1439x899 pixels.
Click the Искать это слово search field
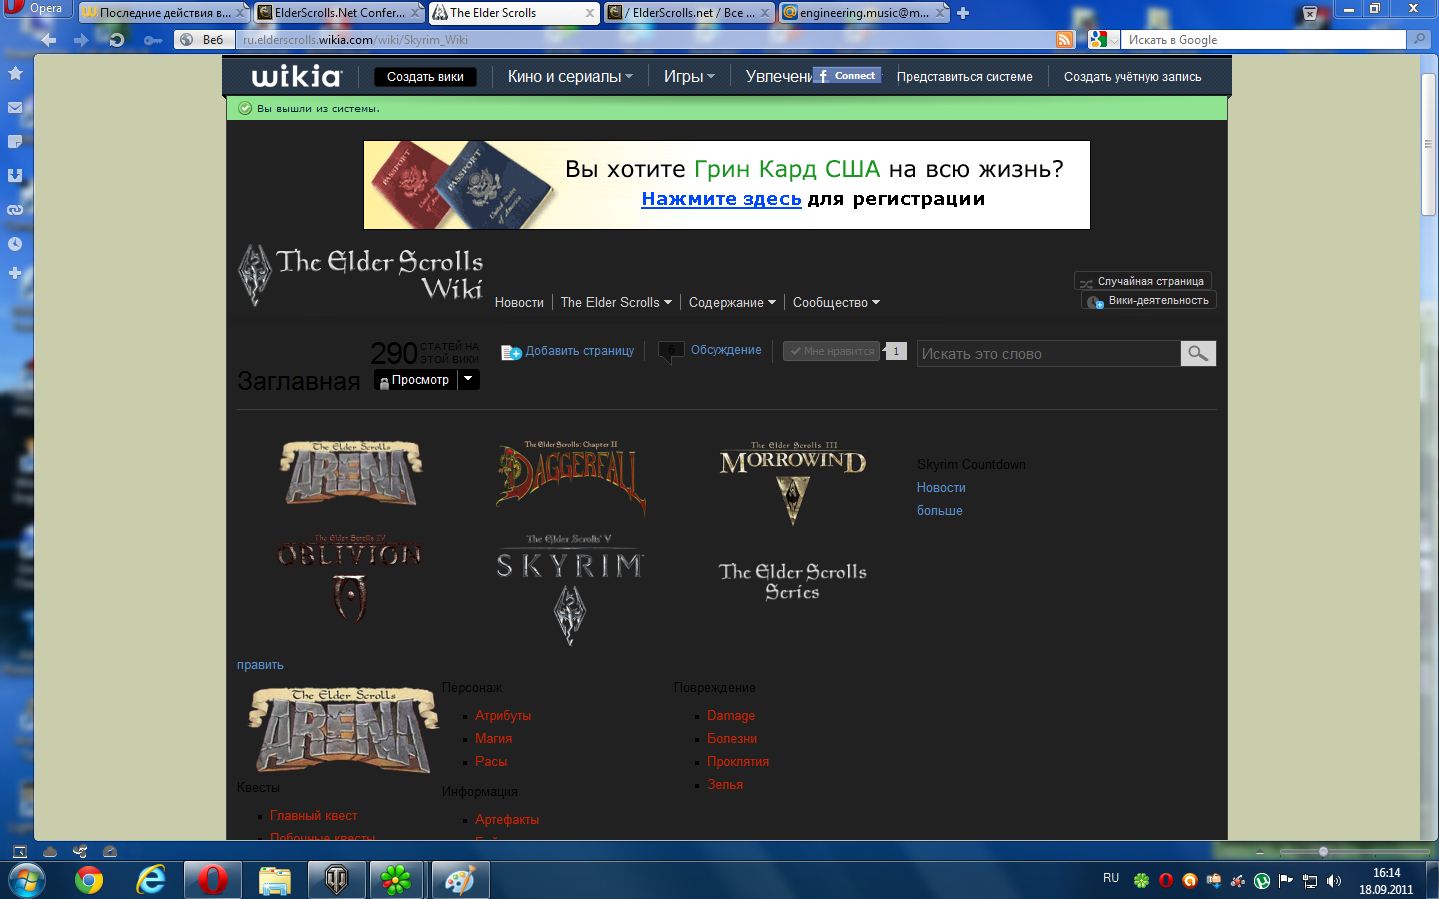pyautogui.click(x=1049, y=353)
